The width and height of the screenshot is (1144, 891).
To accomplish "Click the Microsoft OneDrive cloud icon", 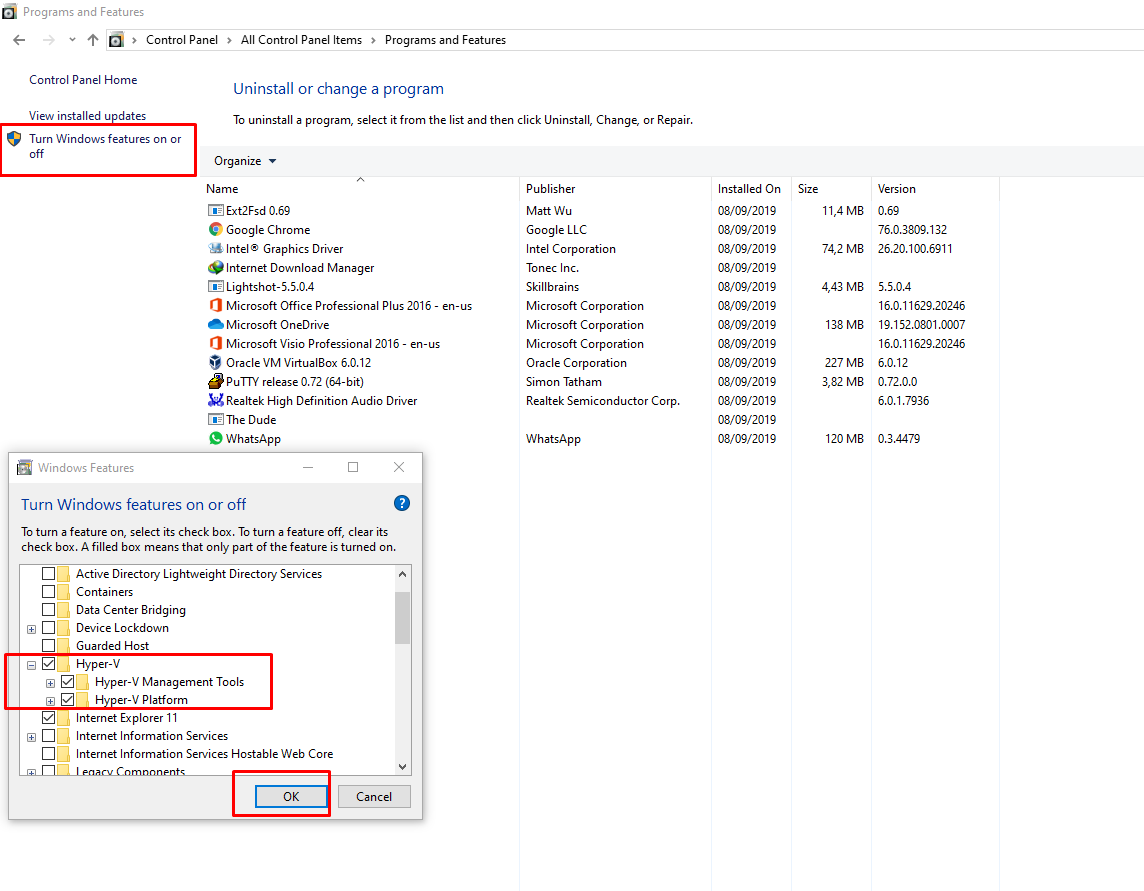I will point(215,324).
